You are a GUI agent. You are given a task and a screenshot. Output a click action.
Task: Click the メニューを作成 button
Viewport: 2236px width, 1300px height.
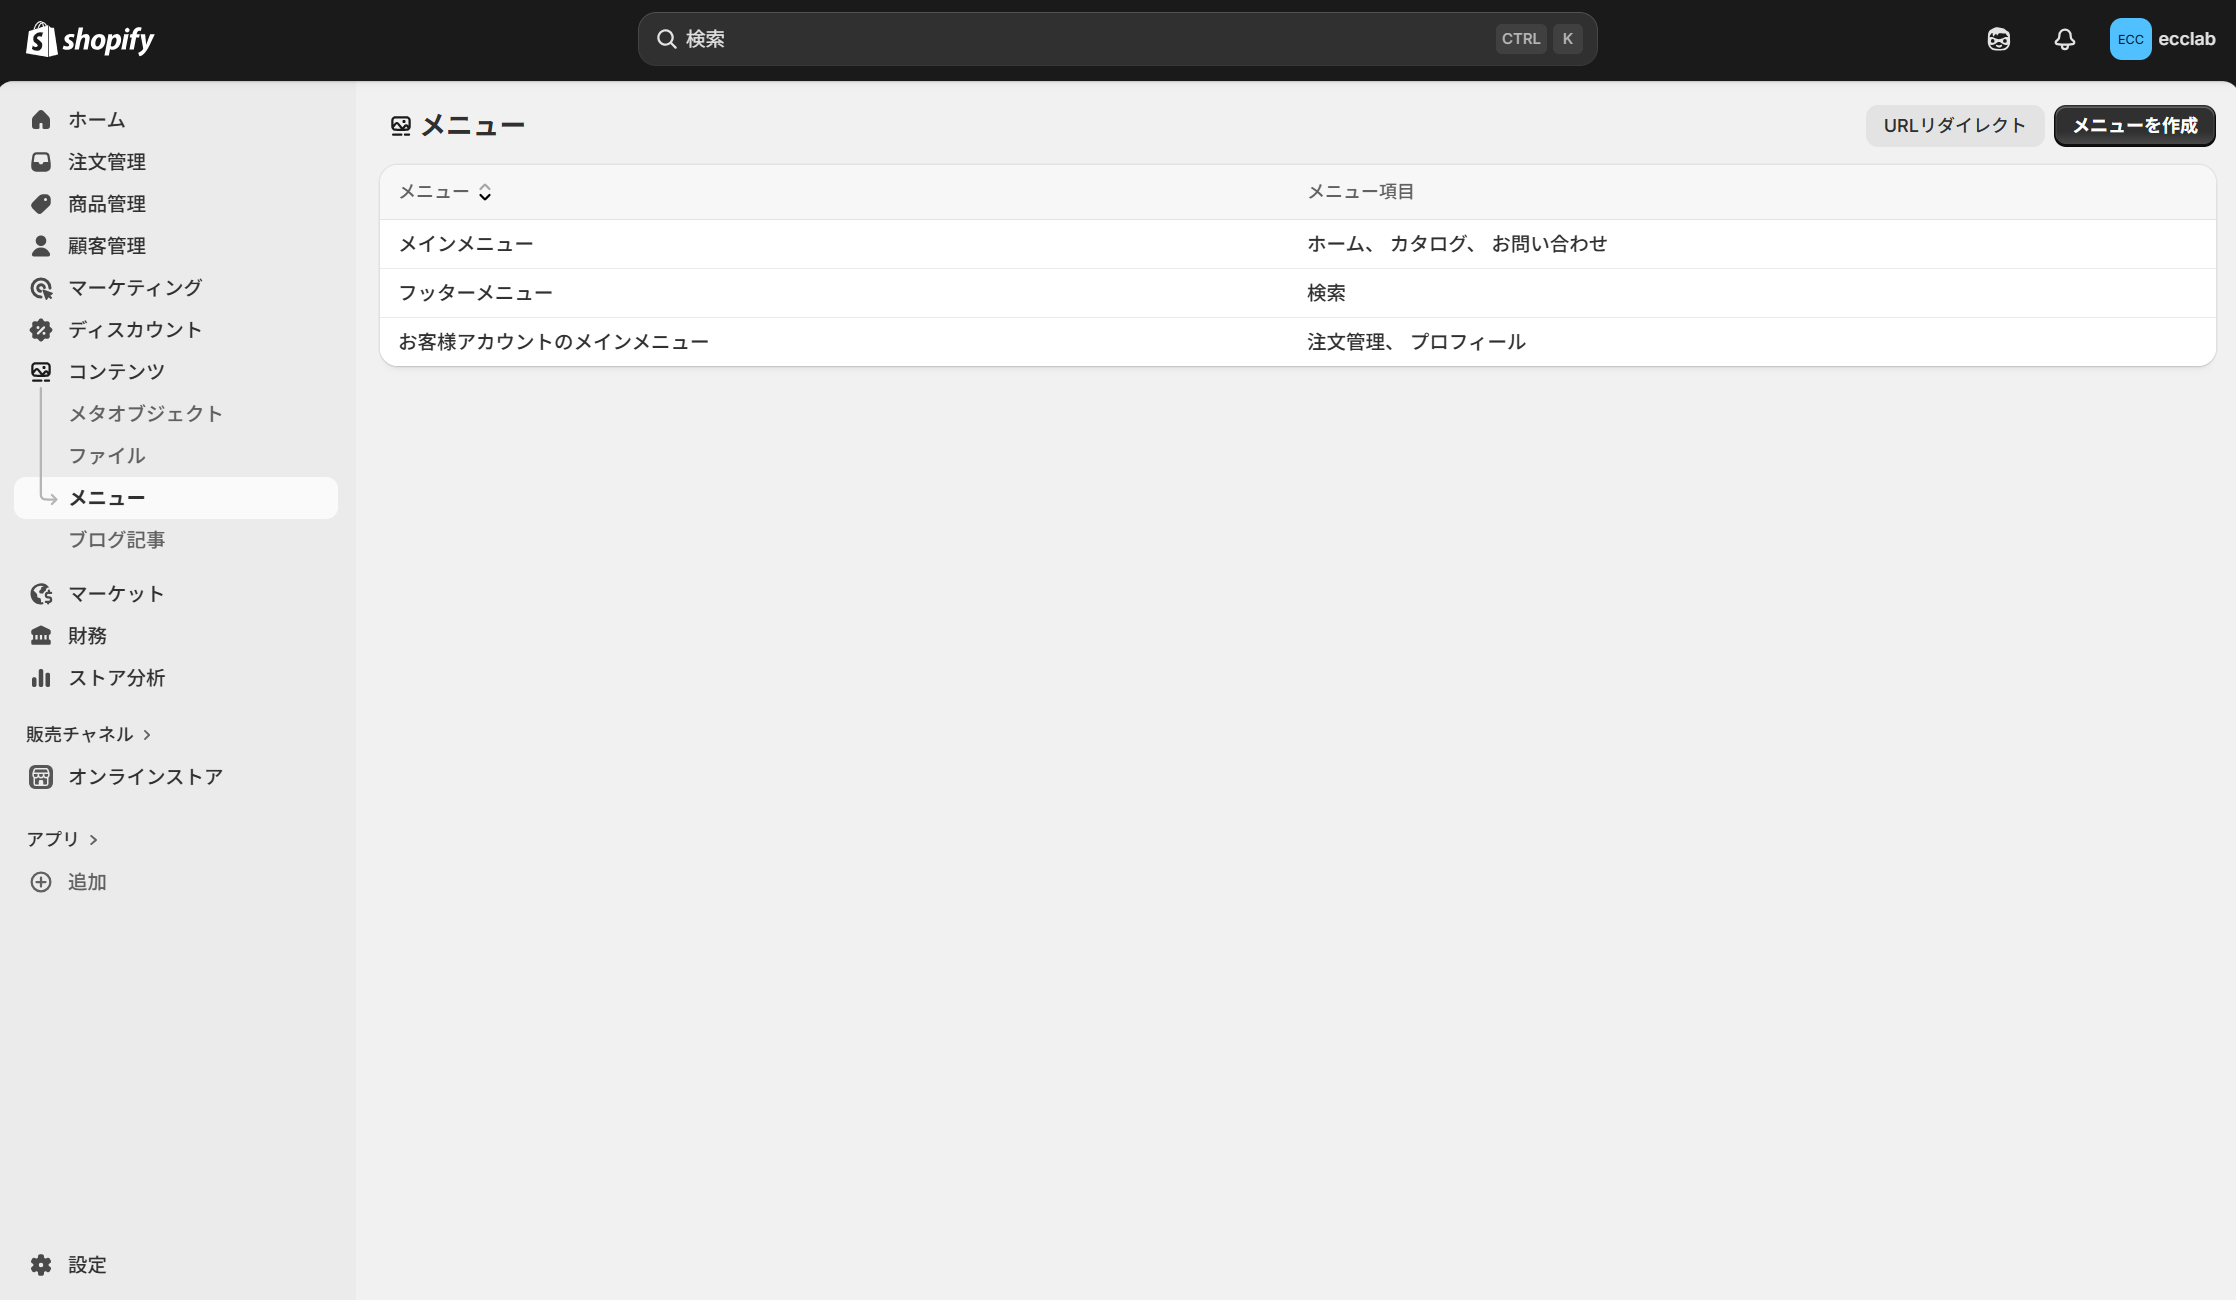2134,126
